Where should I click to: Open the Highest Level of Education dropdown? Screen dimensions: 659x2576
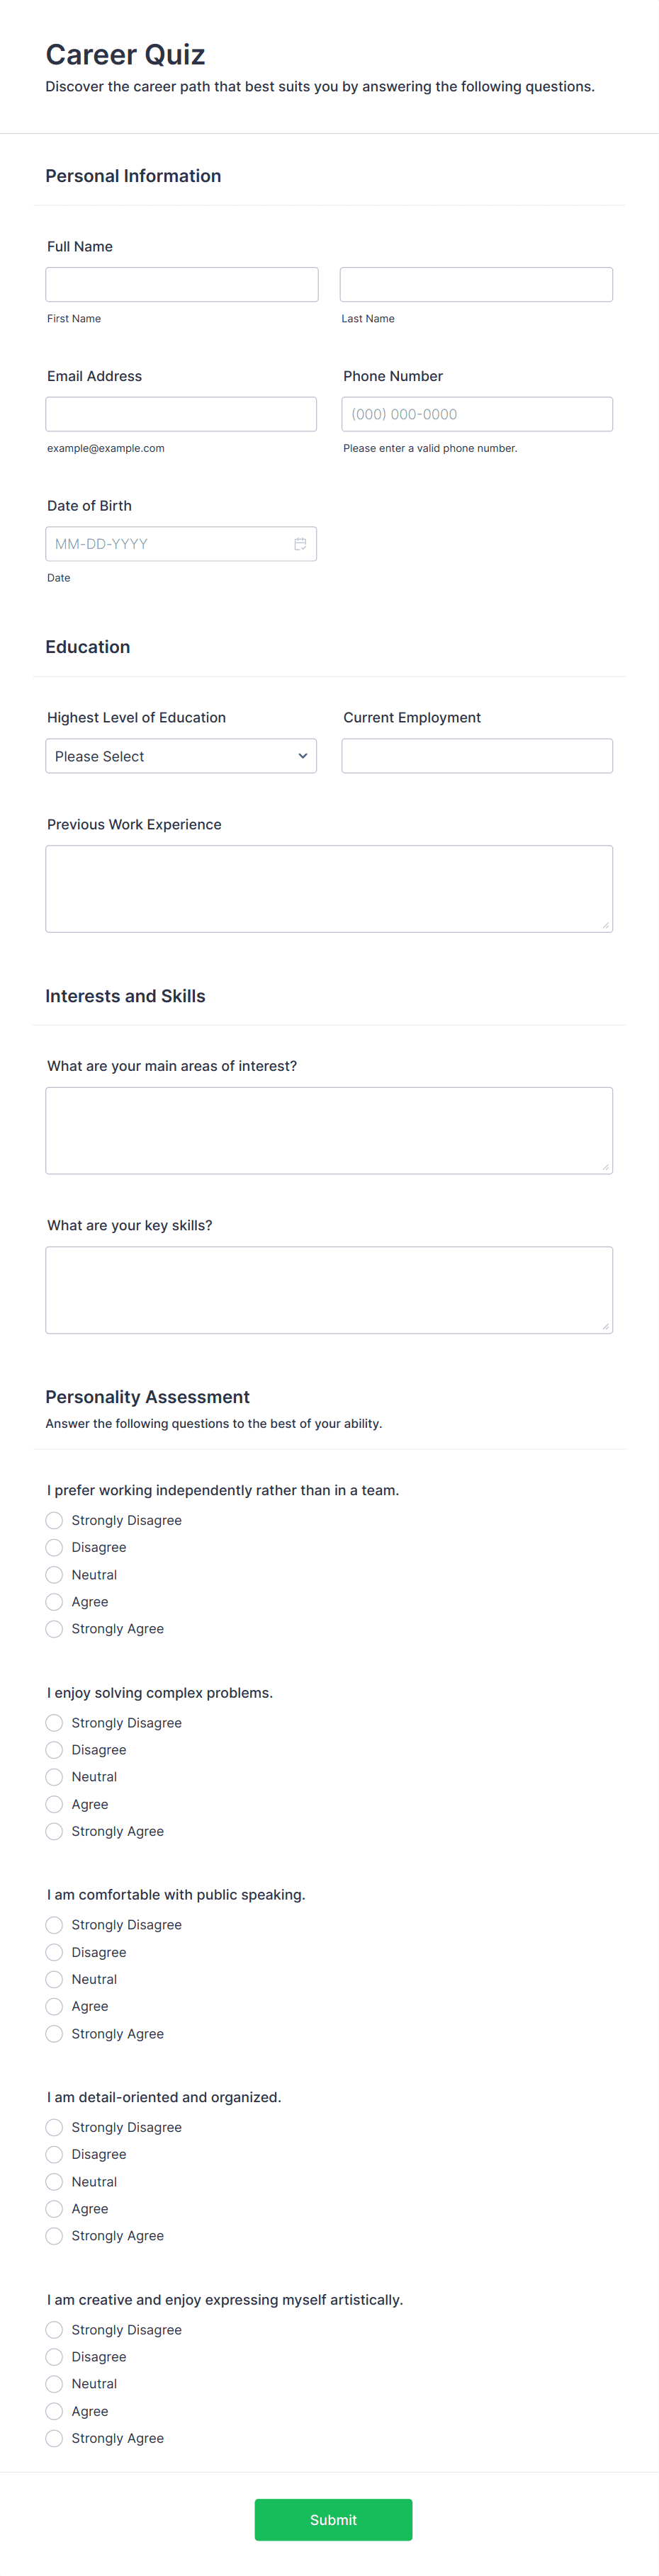click(180, 755)
